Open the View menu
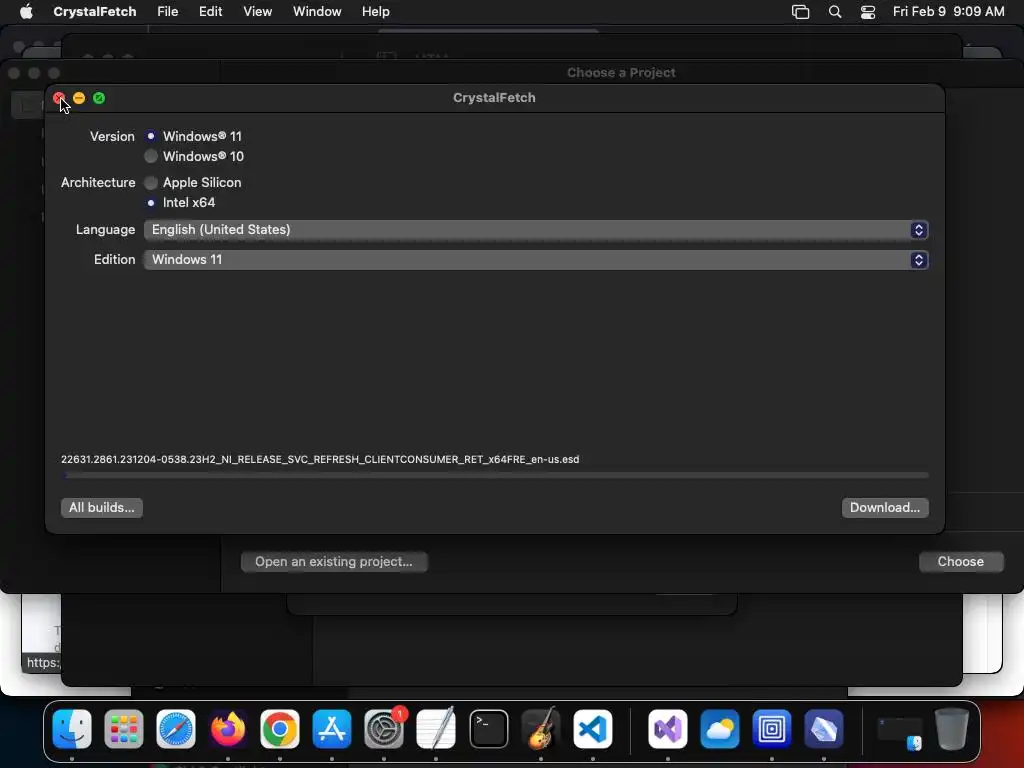This screenshot has height=768, width=1024. tap(257, 12)
